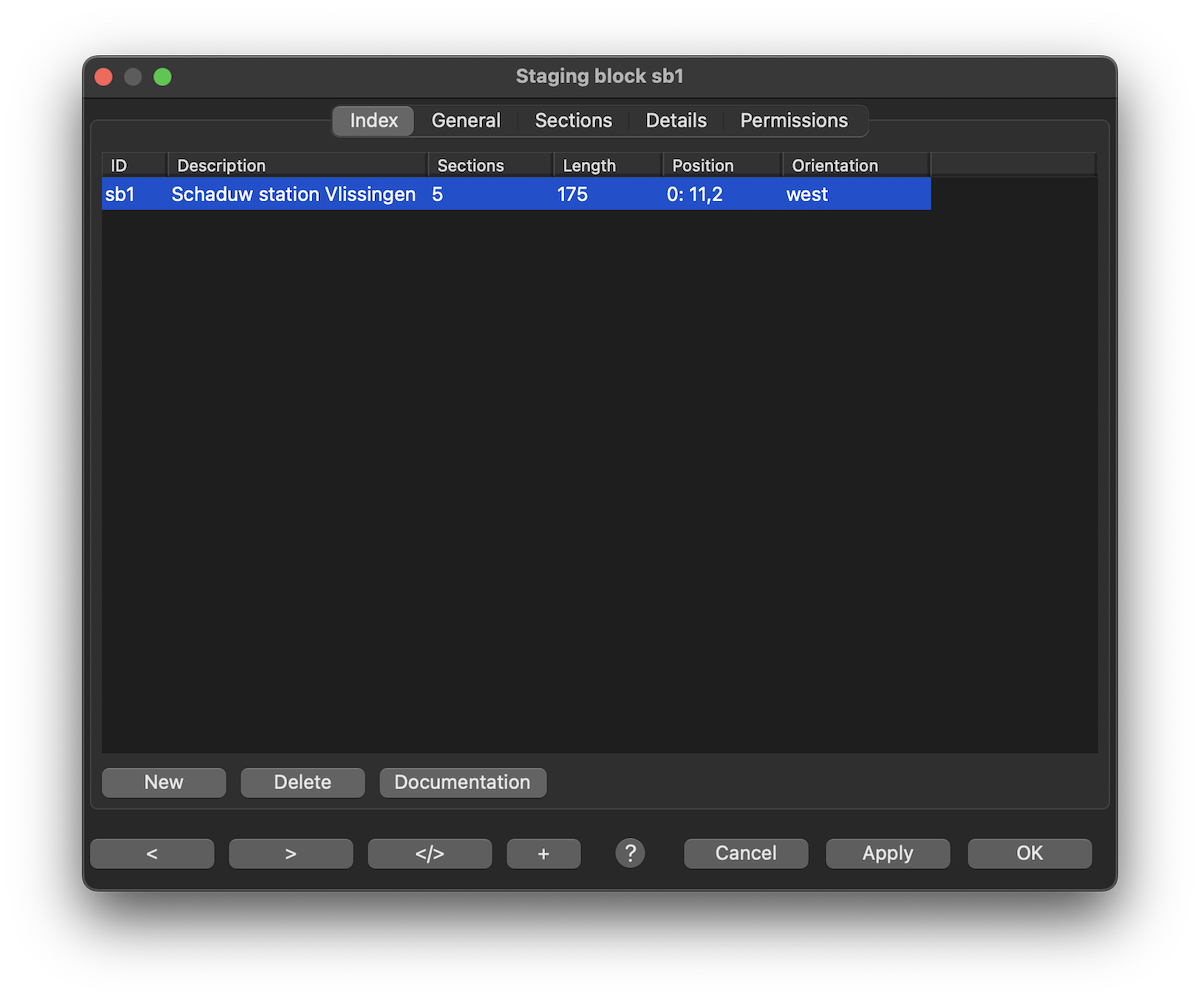Open the help question mark icon
The width and height of the screenshot is (1200, 1000).
coord(630,853)
